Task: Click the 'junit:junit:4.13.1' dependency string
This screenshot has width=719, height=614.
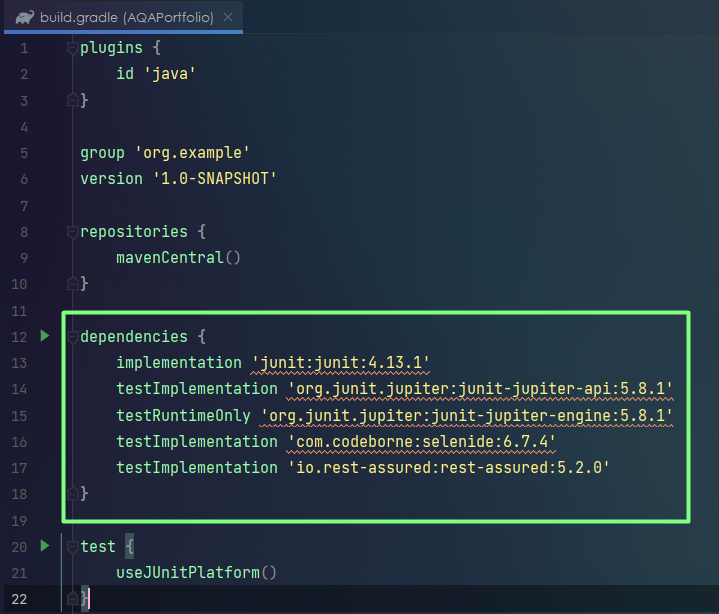Action: coord(340,363)
